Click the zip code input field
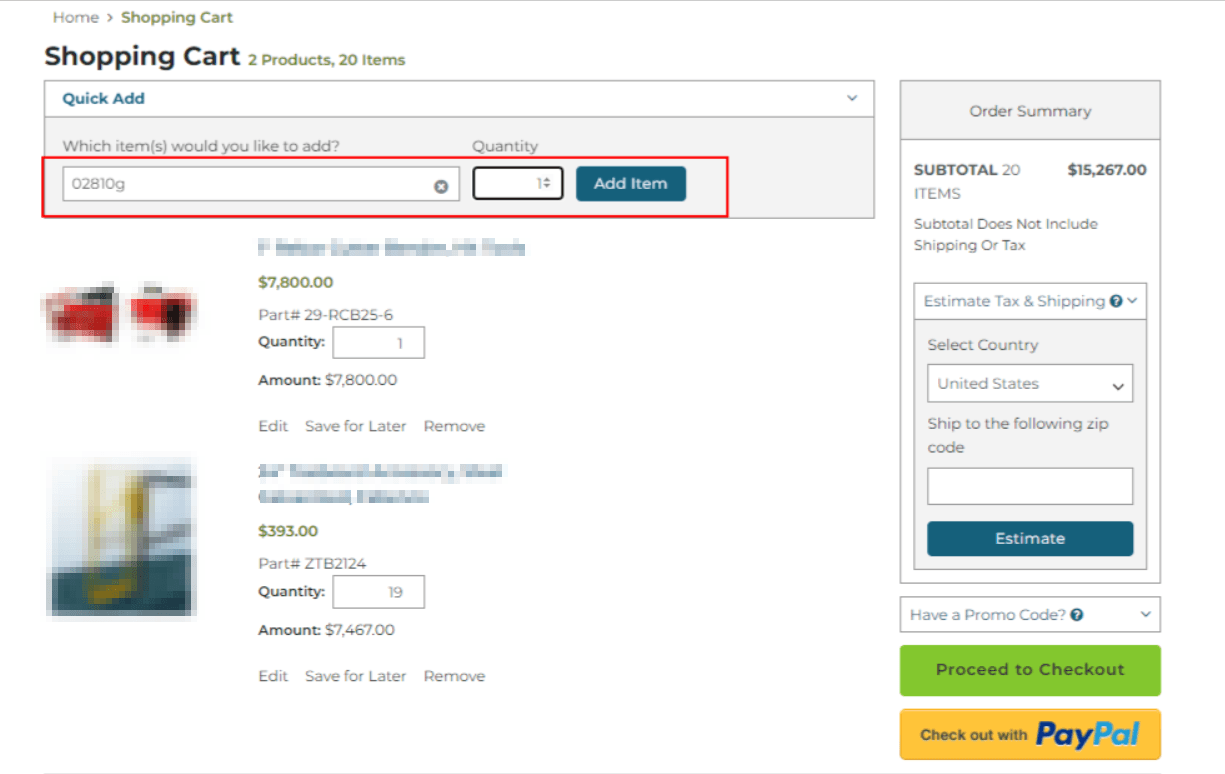1225x774 pixels. pyautogui.click(x=1029, y=486)
